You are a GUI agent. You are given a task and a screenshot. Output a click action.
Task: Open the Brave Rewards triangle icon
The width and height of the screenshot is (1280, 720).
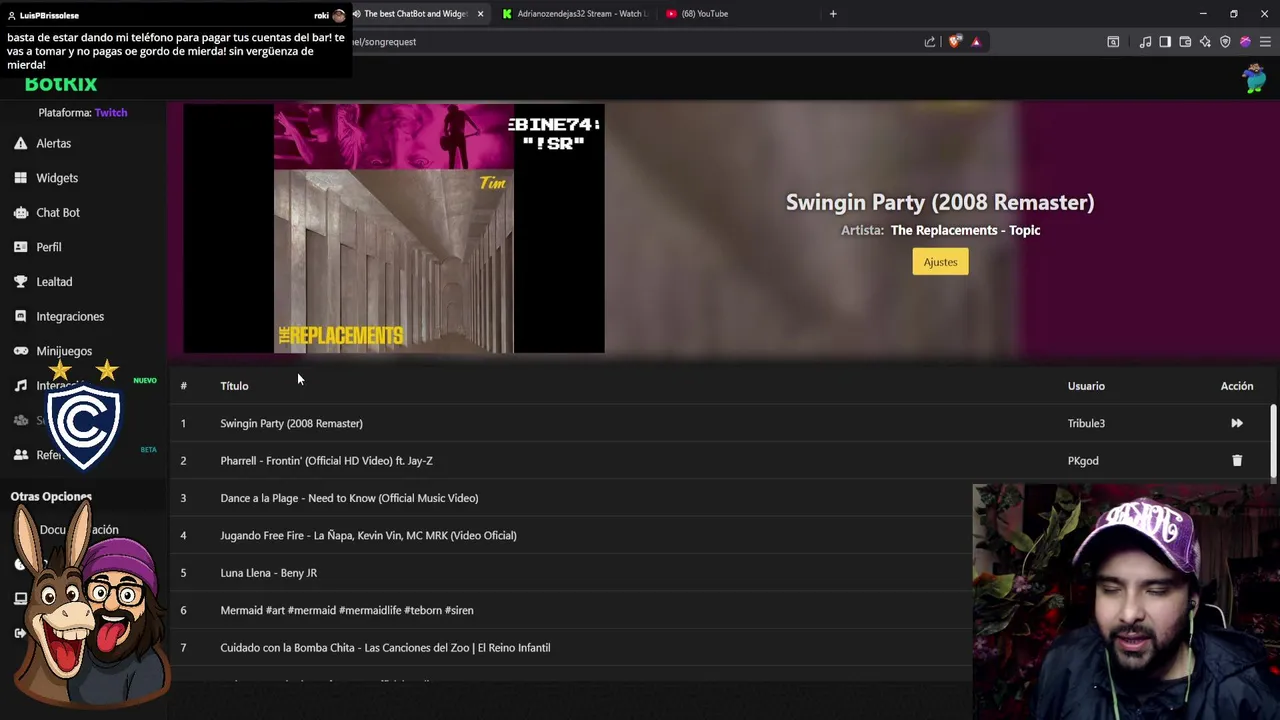point(976,42)
